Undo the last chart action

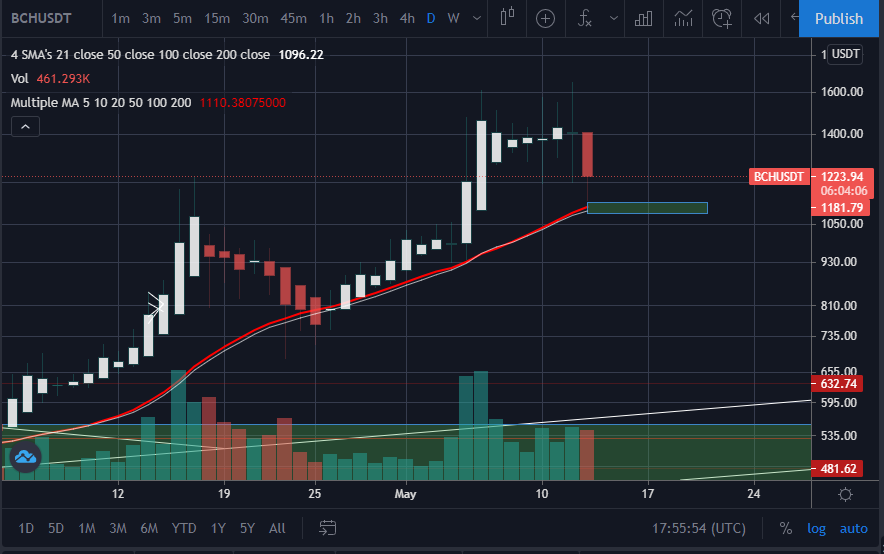[x=793, y=17]
